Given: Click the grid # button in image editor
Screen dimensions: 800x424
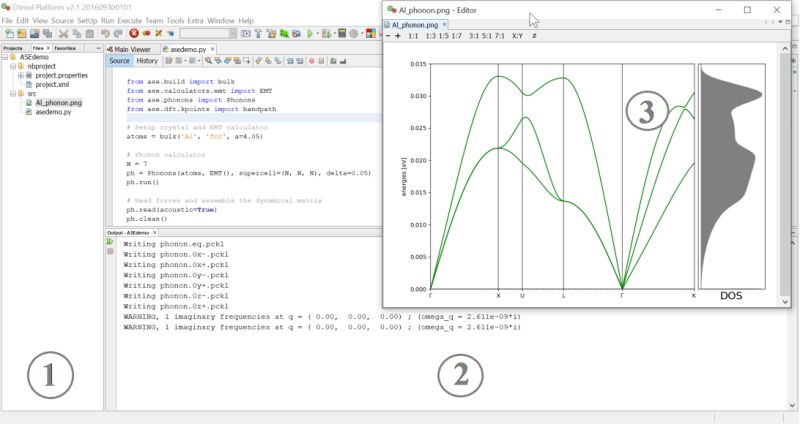Looking at the screenshot, I should click(534, 36).
